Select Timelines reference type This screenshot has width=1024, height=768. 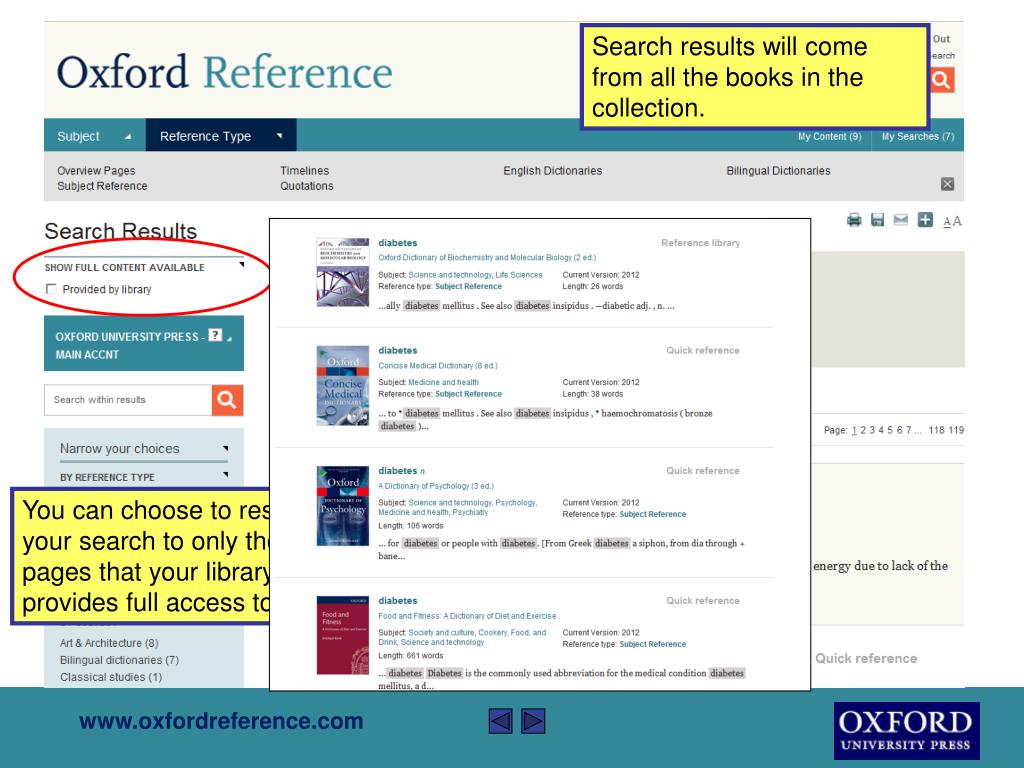point(304,170)
